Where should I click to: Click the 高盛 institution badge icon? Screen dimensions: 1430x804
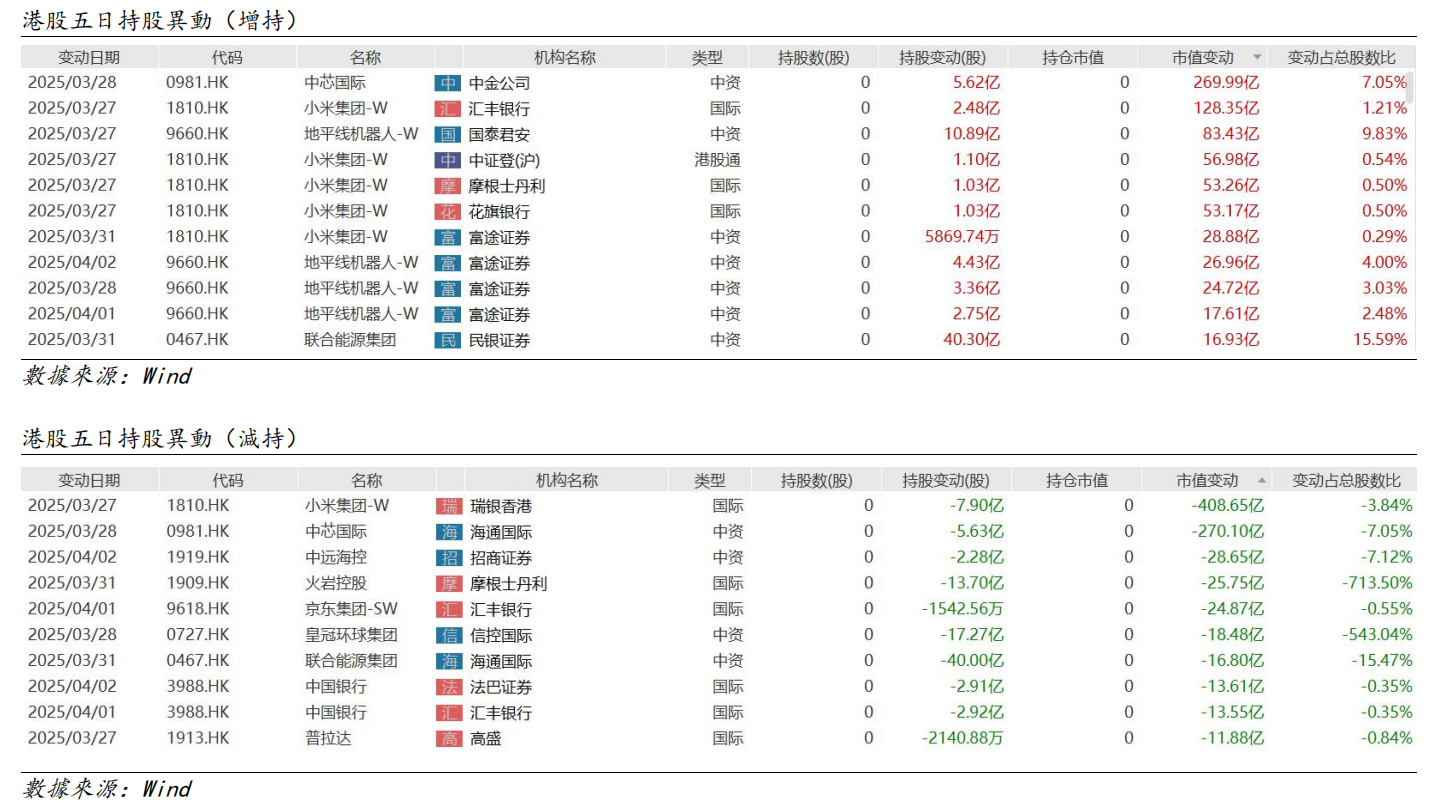[x=450, y=738]
